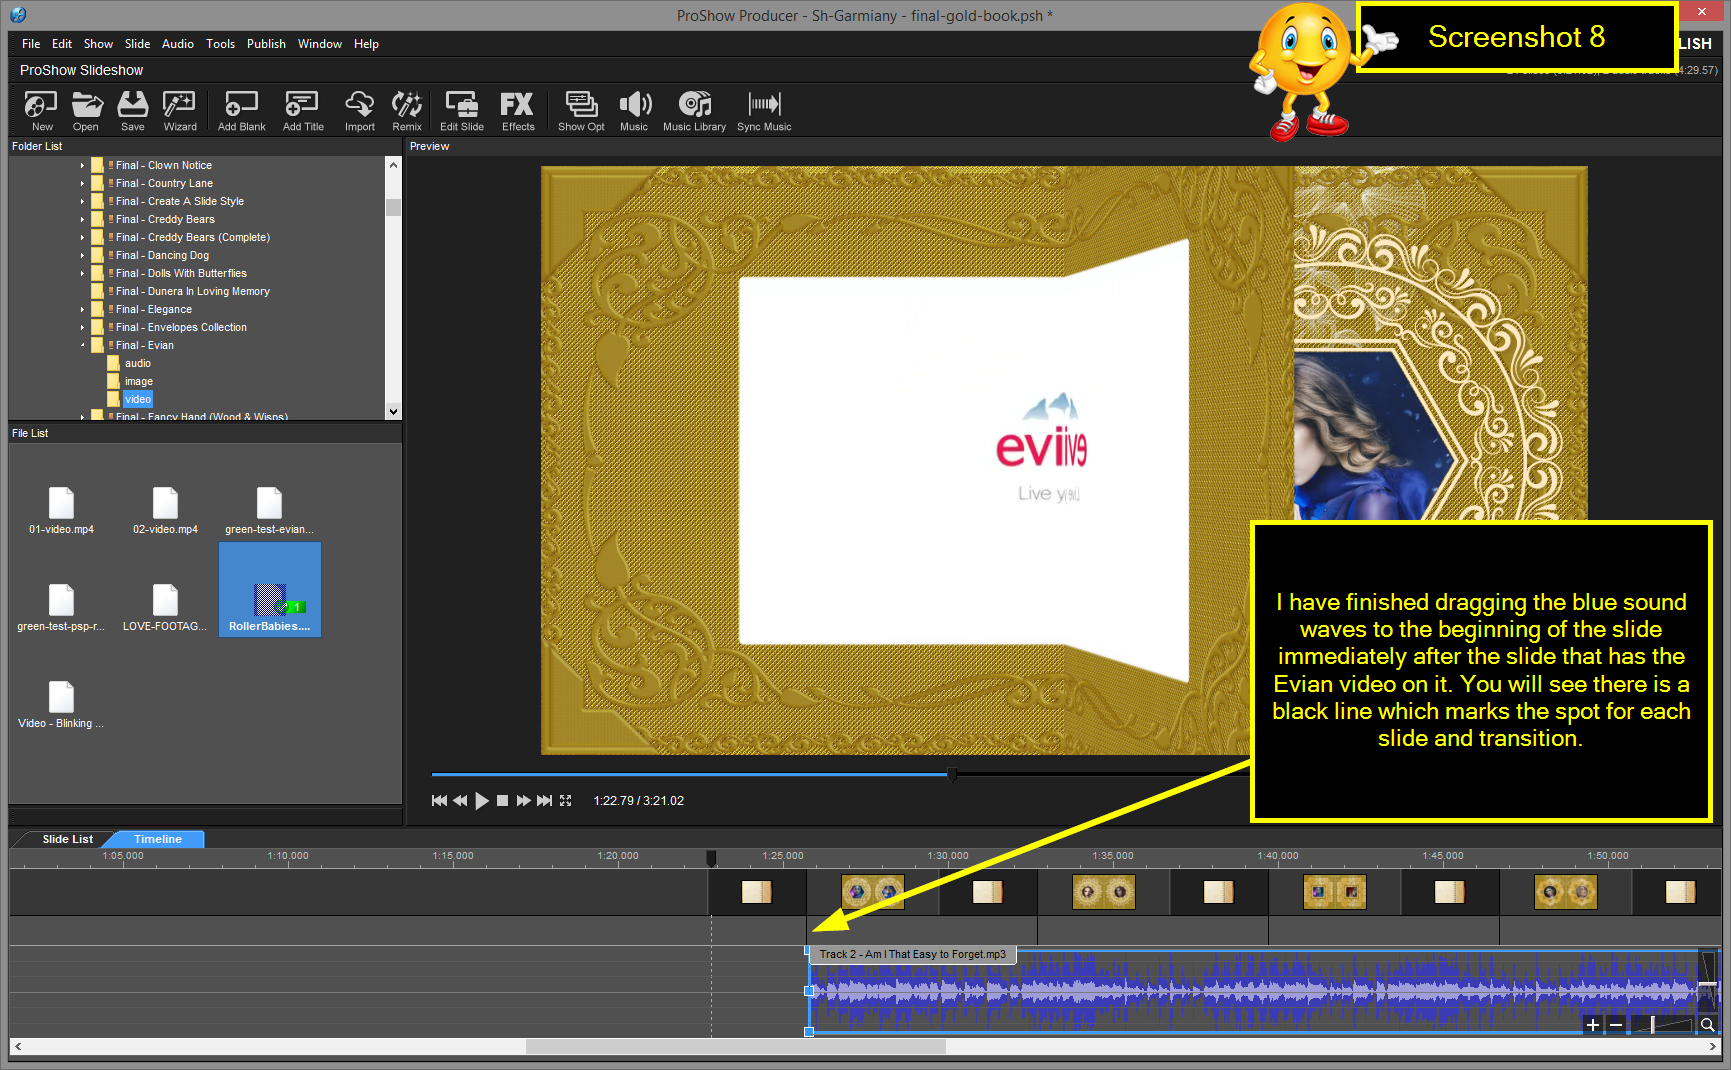Viewport: 1731px width, 1070px height.
Task: Click the timeline horizontal scrollbar
Action: (735, 1047)
